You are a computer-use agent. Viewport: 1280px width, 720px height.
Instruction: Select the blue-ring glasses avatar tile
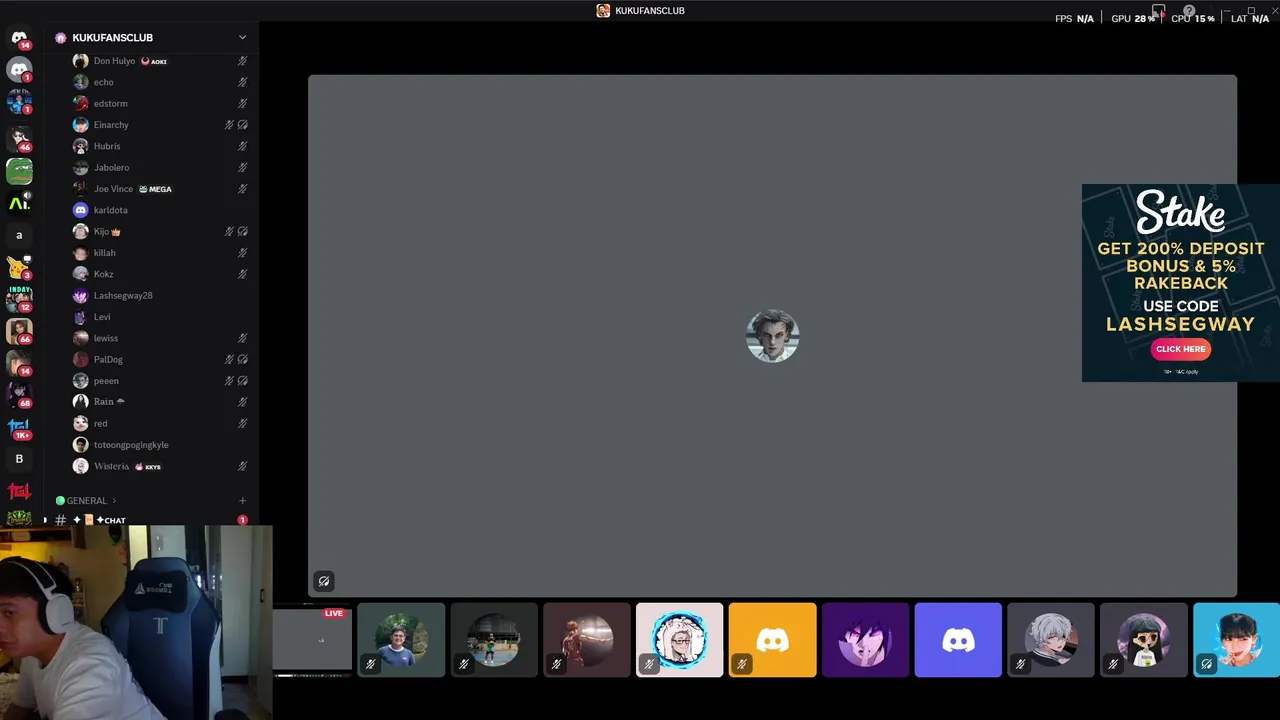pos(679,640)
